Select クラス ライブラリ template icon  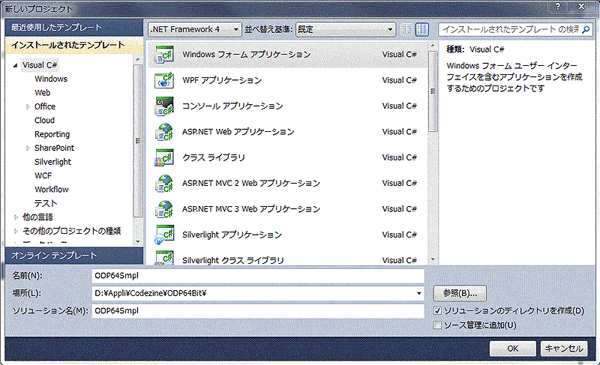pyautogui.click(x=164, y=158)
